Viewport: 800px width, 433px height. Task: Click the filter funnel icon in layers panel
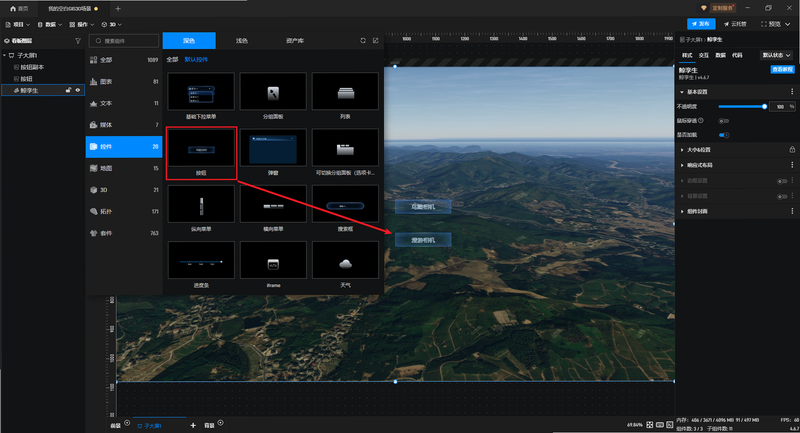click(78, 41)
